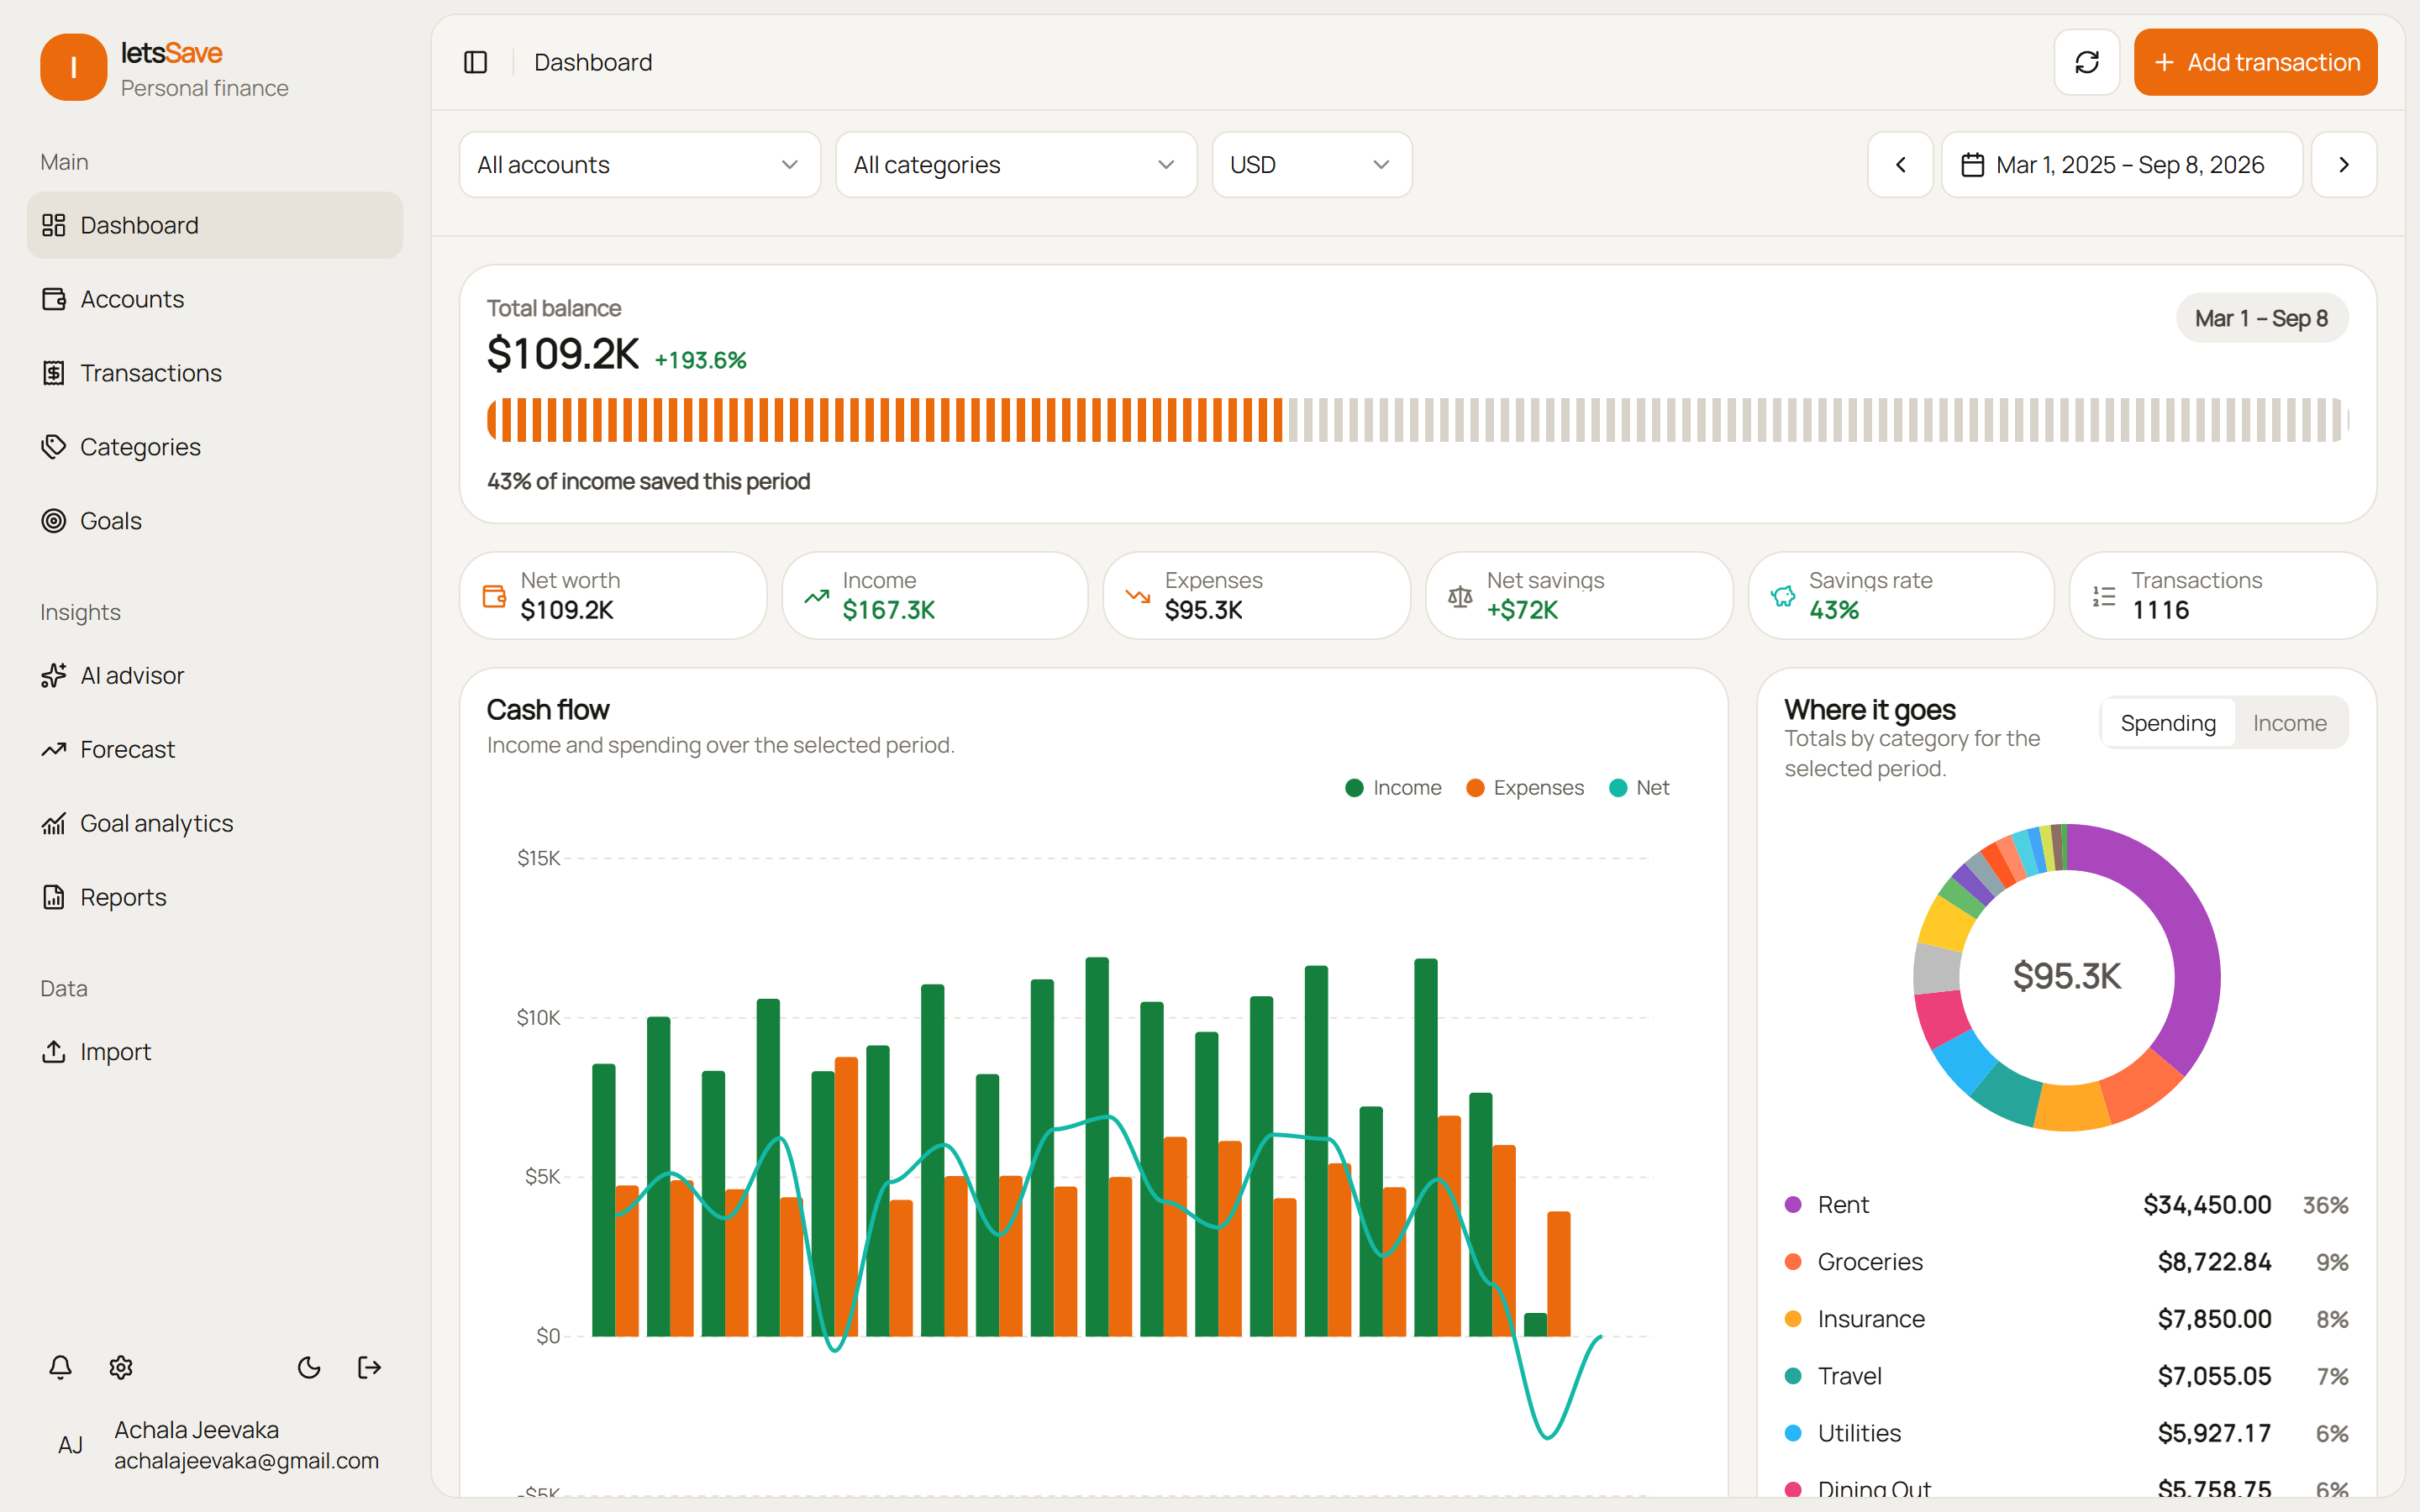Open Categories in the sidebar
The width and height of the screenshot is (2420, 1512).
(x=215, y=447)
